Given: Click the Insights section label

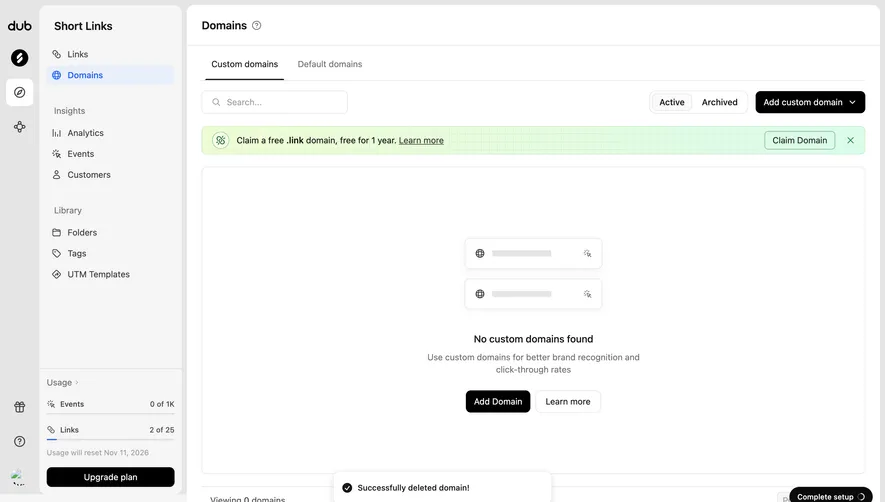Looking at the screenshot, I should click(69, 111).
